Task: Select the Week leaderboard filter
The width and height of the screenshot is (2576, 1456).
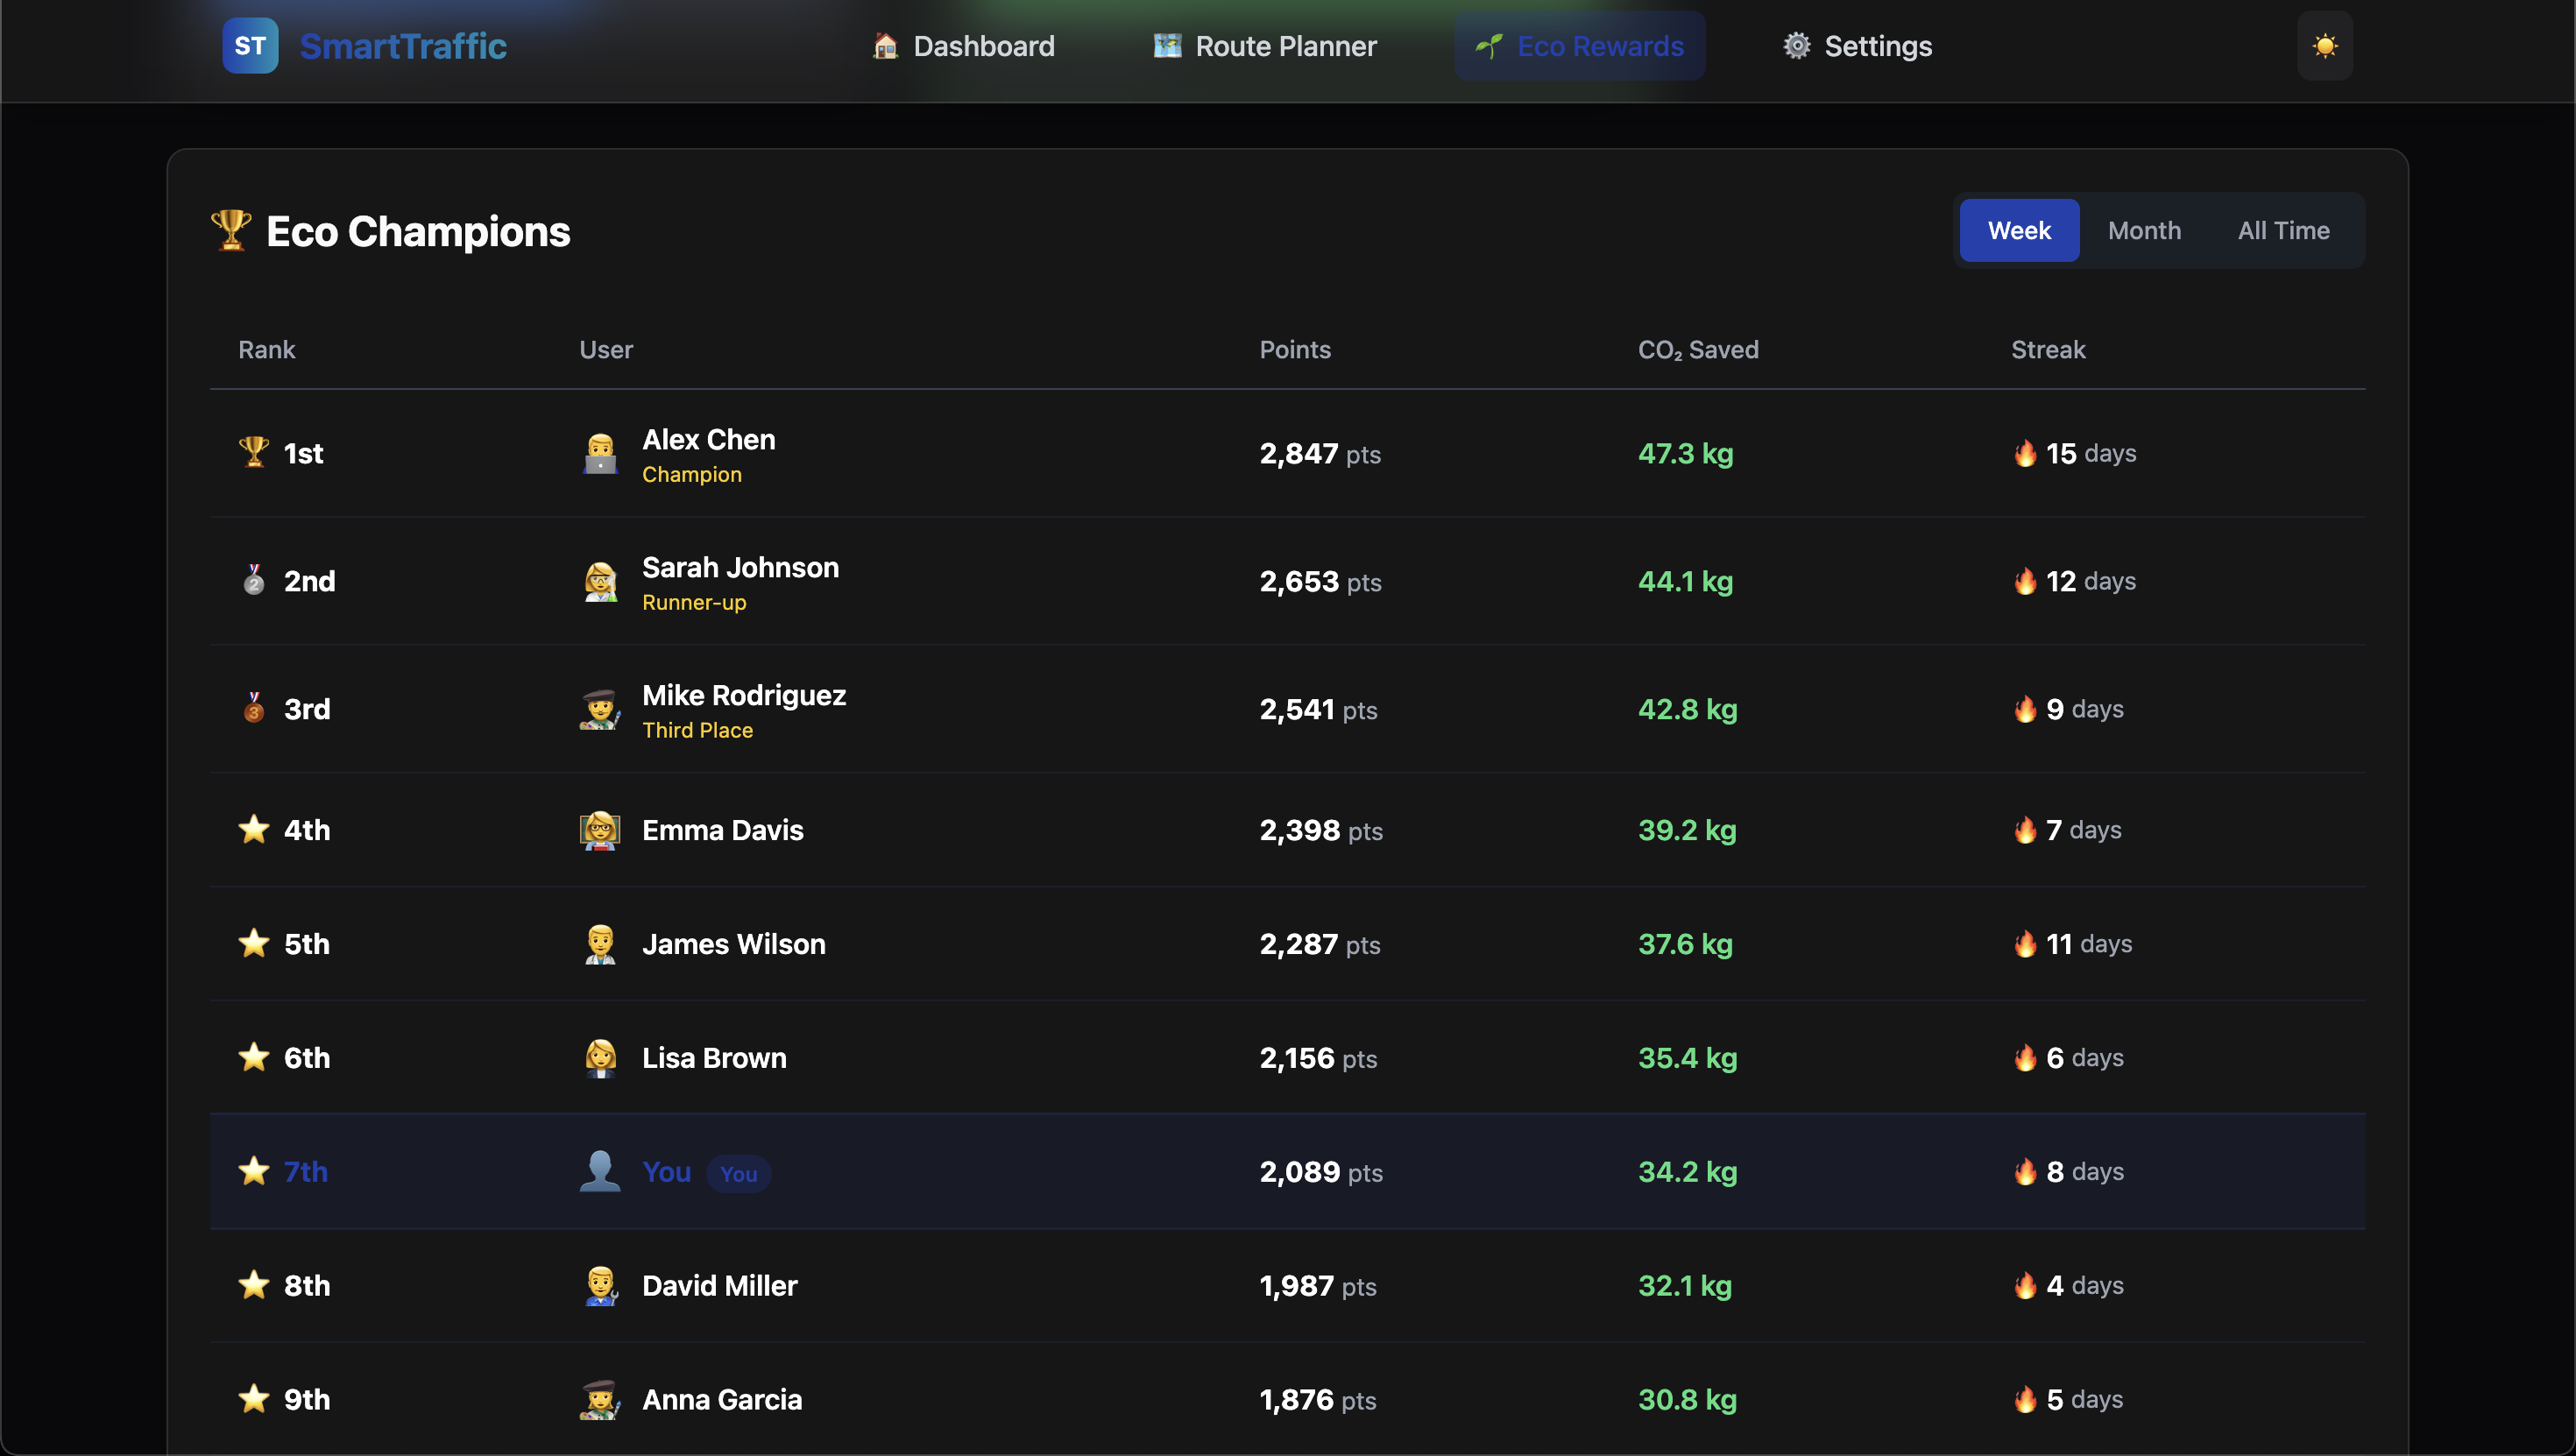Action: [2018, 231]
